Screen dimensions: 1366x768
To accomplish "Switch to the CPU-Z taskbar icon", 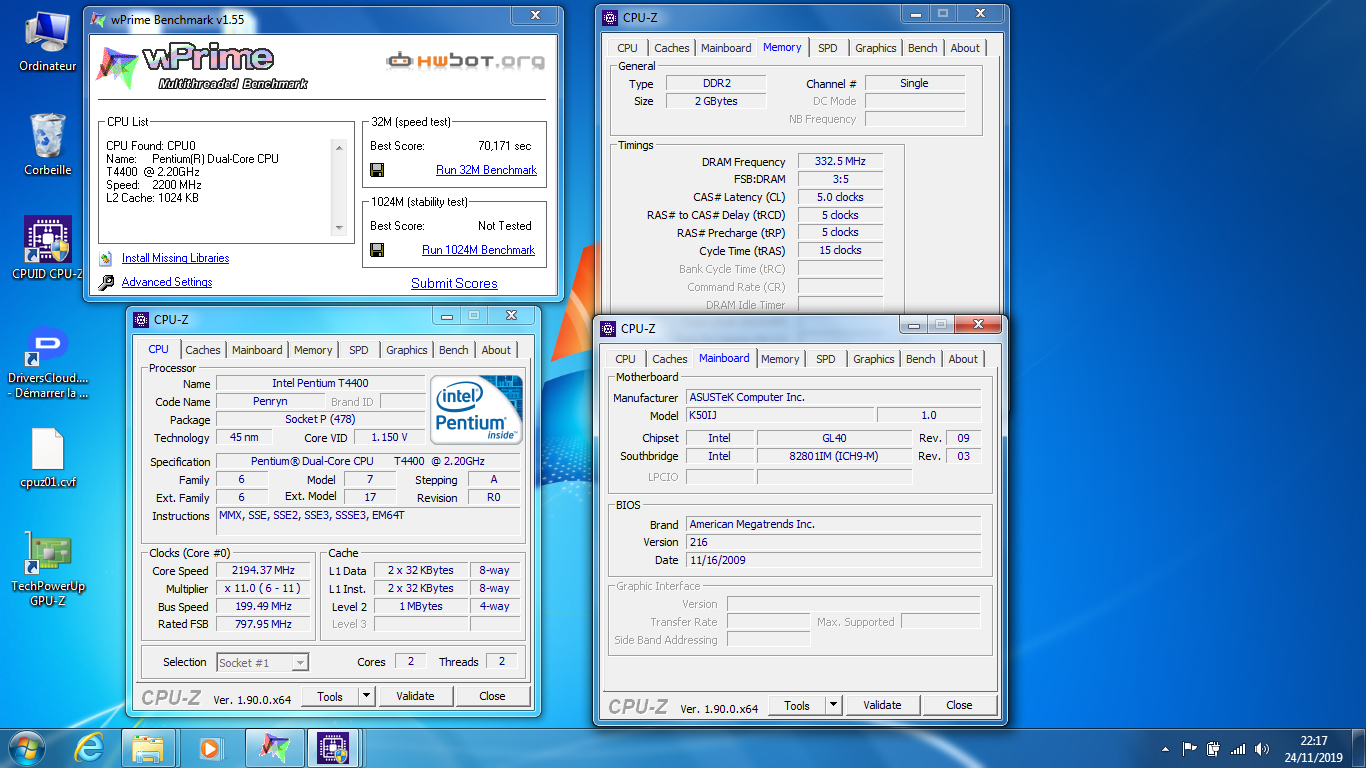I will click(x=333, y=747).
